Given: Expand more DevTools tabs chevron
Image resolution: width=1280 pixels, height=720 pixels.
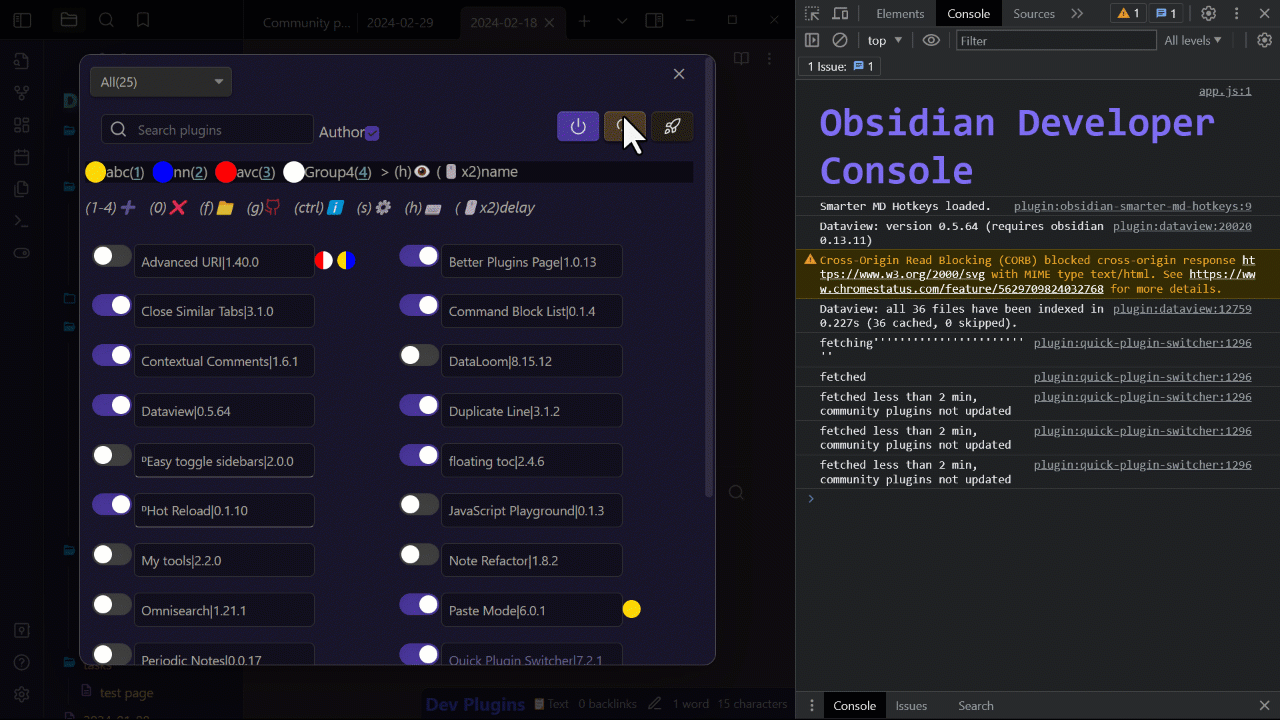Looking at the screenshot, I should click(x=1077, y=13).
